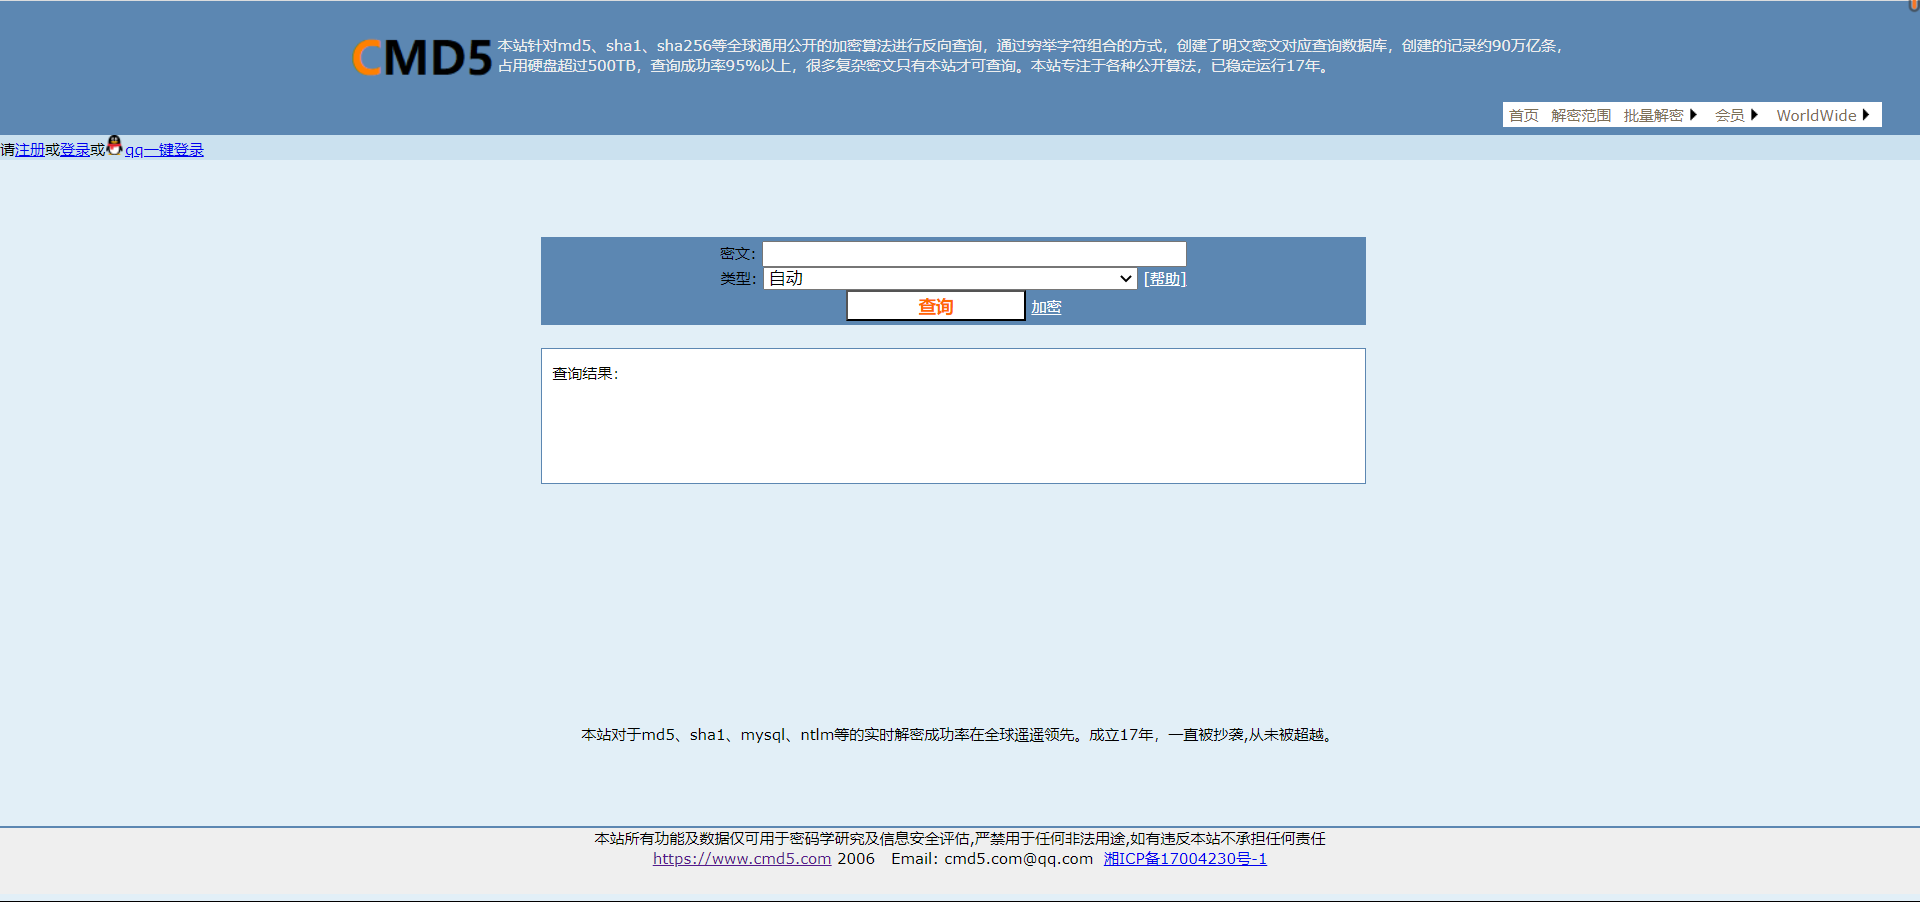Click inside the 密文 input field
The height and width of the screenshot is (902, 1920).
click(x=972, y=253)
